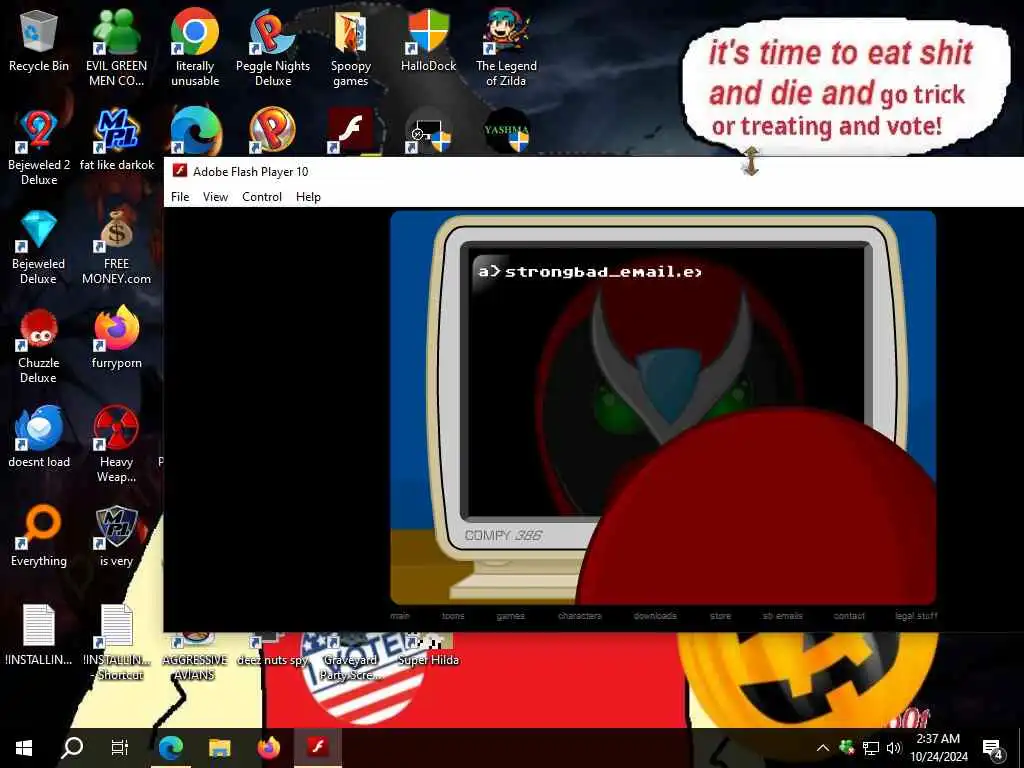
Task: Open the Flash Player desktop shortcut
Action: [x=350, y=131]
